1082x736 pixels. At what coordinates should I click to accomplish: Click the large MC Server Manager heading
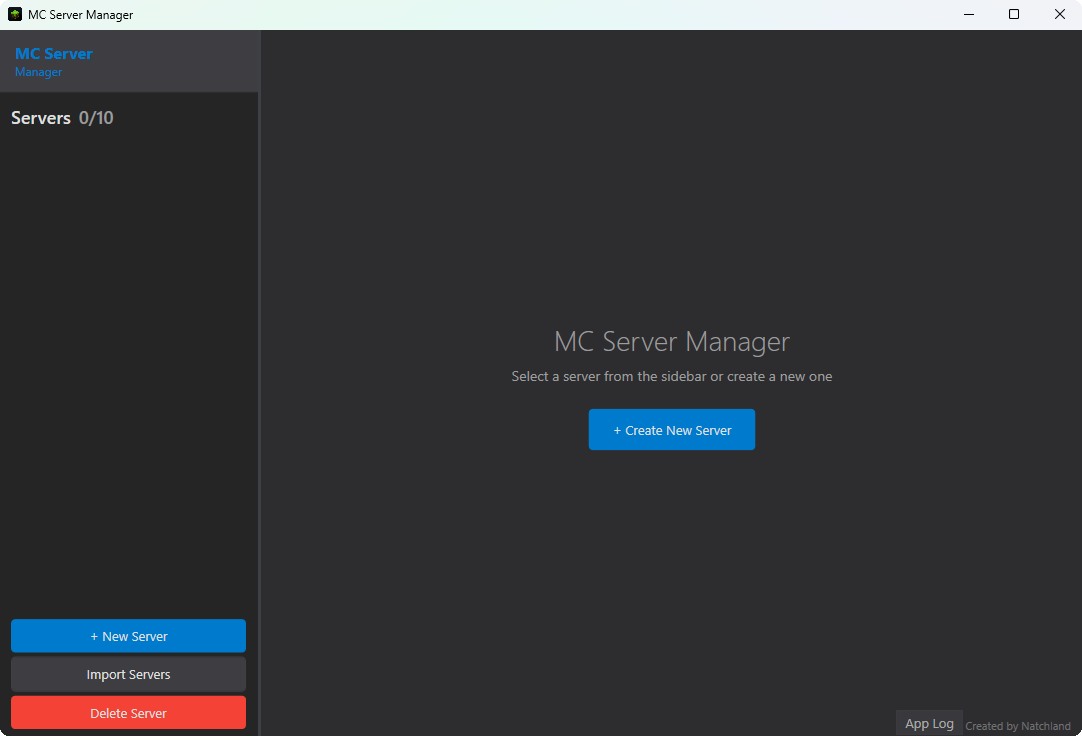pyautogui.click(x=672, y=342)
